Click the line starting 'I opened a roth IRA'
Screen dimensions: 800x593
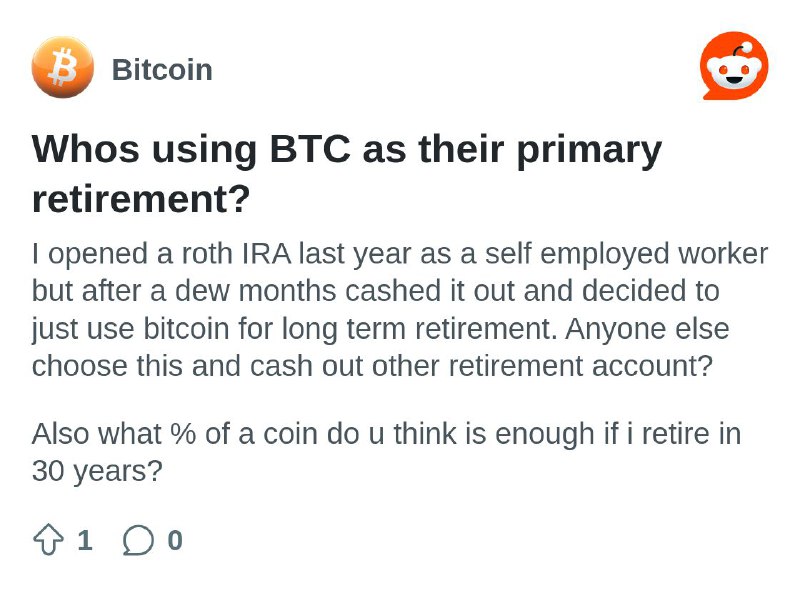(399, 254)
